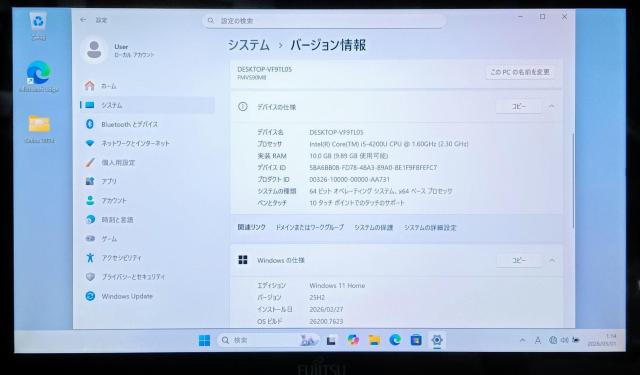The image size is (640, 375).
Task: Open Microsoft Store from the taskbar
Action: click(416, 340)
